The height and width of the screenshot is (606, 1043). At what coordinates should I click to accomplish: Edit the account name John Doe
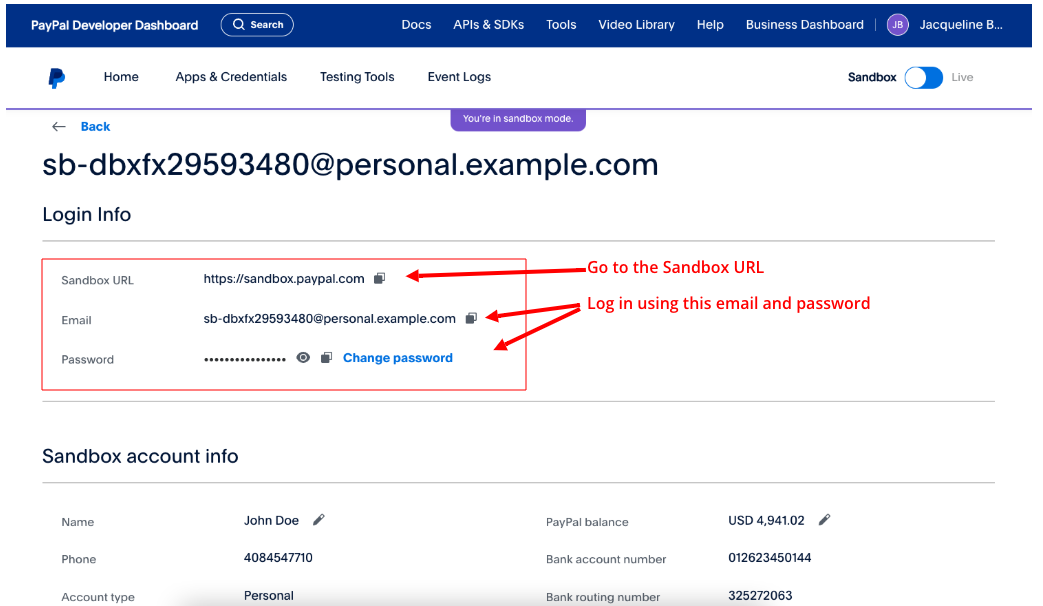319,520
